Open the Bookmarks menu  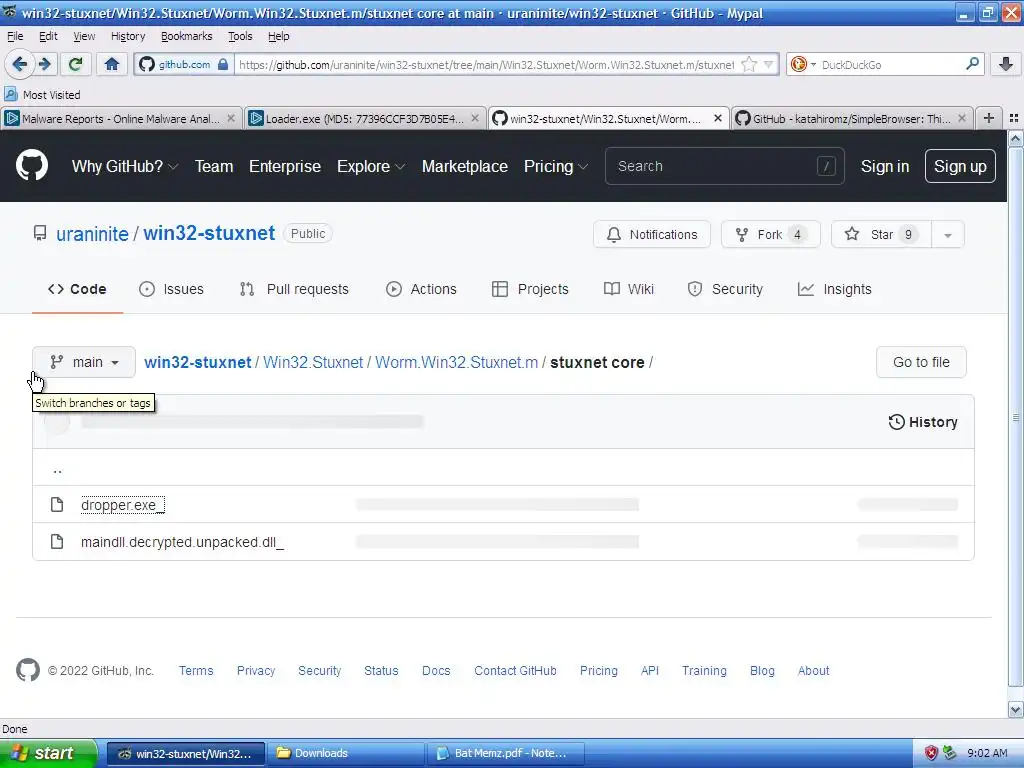coord(186,36)
